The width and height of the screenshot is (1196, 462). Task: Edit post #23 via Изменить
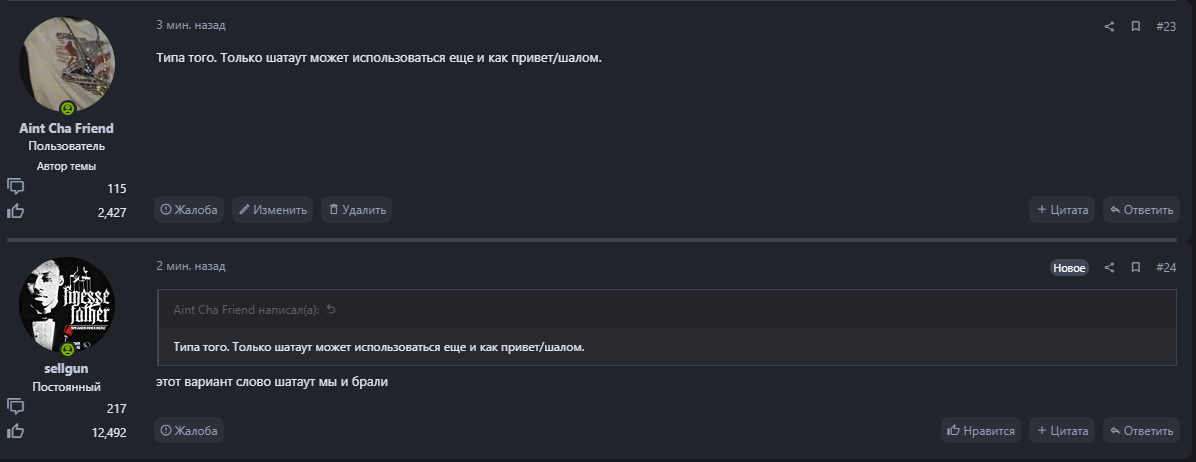click(x=272, y=210)
